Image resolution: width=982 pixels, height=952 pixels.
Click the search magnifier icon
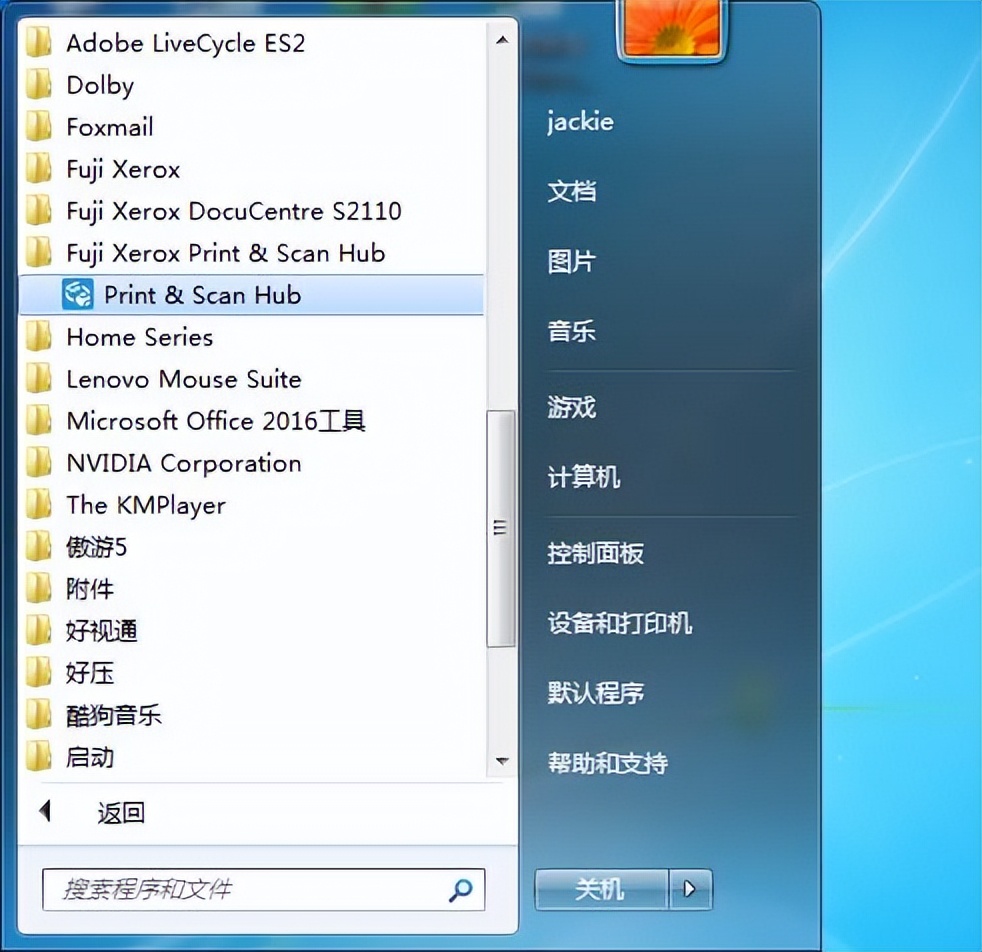coord(460,889)
